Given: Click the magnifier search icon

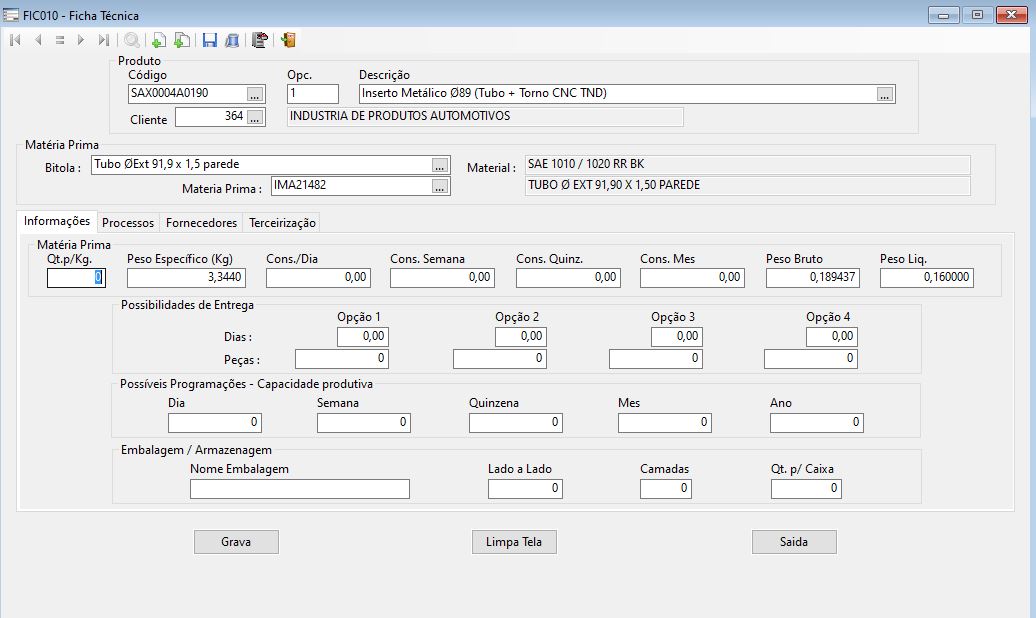Looking at the screenshot, I should (x=132, y=40).
